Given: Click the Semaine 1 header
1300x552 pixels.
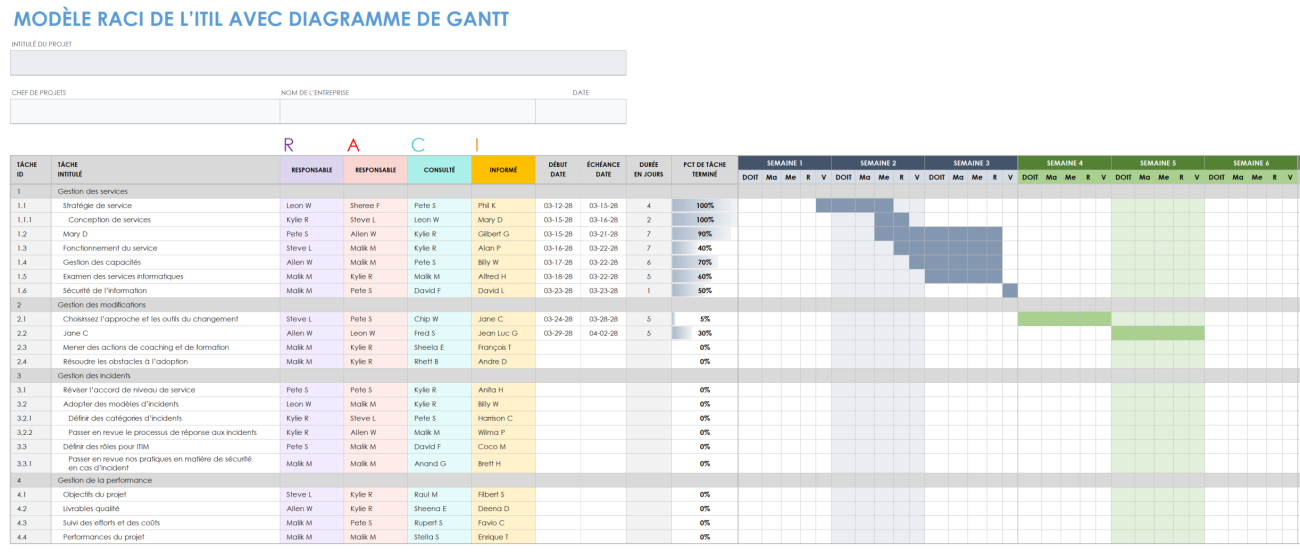Looking at the screenshot, I should coord(784,163).
